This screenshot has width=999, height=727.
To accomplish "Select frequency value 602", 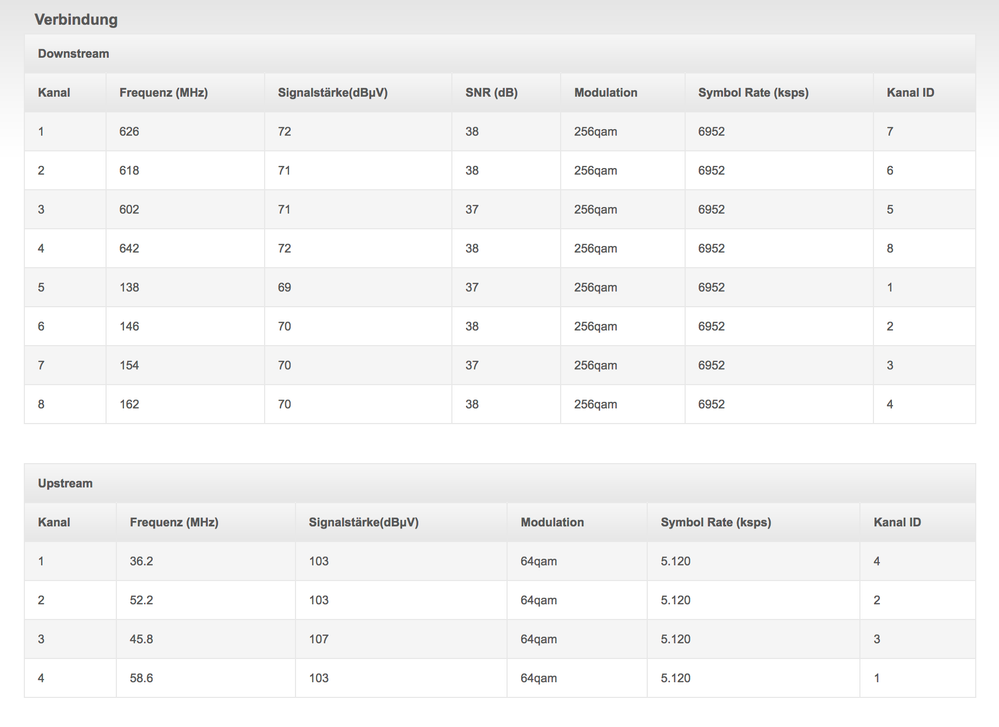I will point(129,209).
